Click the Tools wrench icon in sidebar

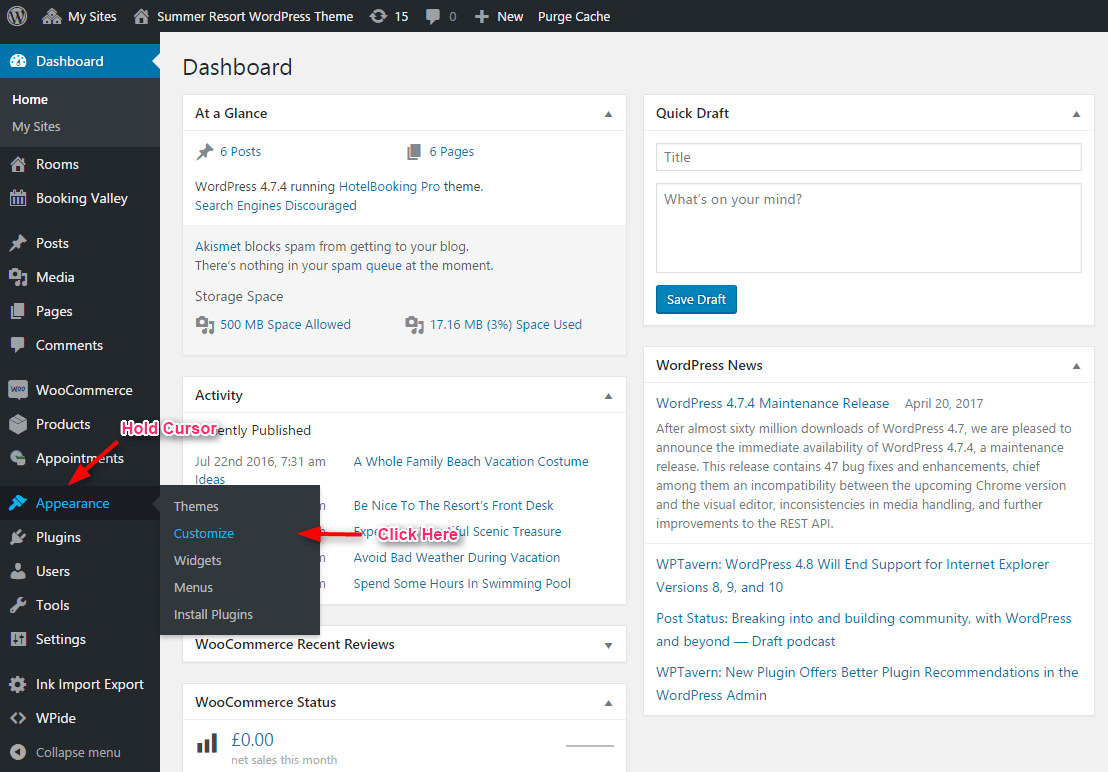pyautogui.click(x=18, y=605)
